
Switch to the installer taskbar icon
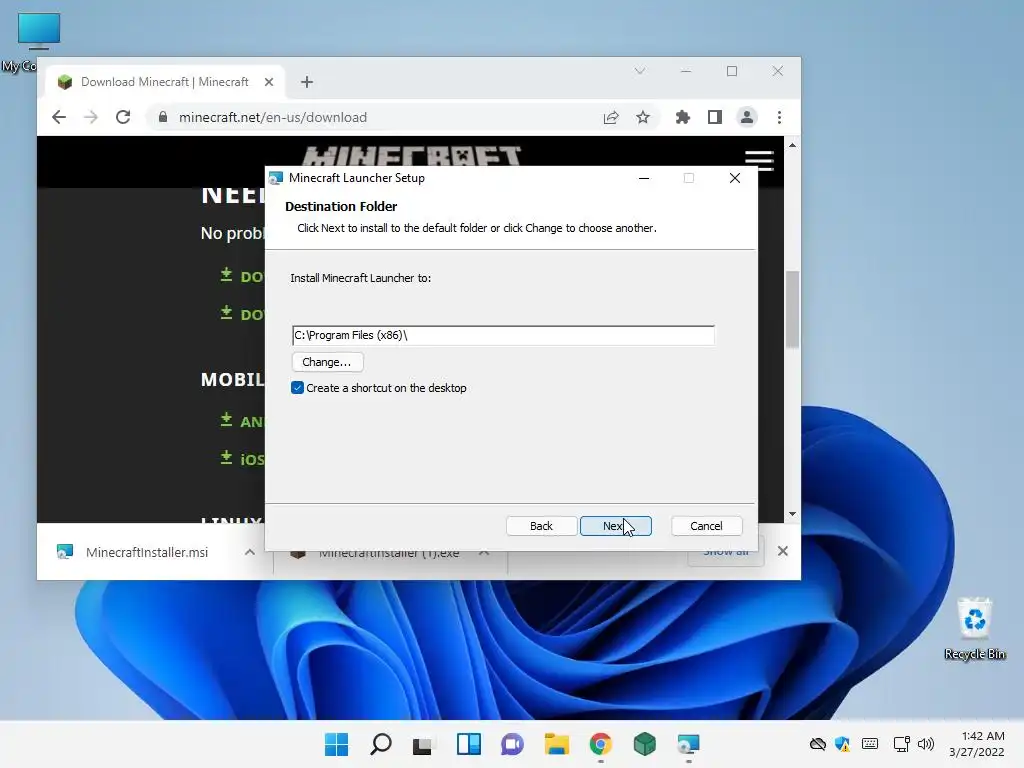click(x=688, y=744)
